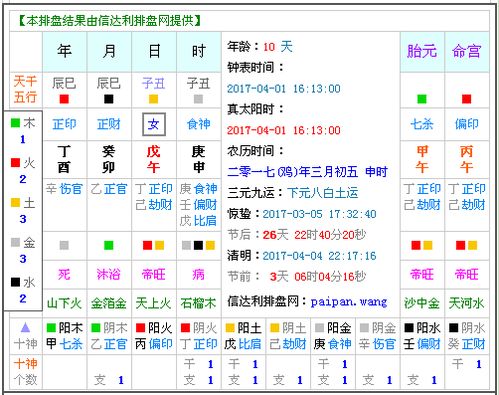The width and height of the screenshot is (499, 395).
Task: Click the 戊 比肩 cell in the bottom table
Action: (x=243, y=344)
